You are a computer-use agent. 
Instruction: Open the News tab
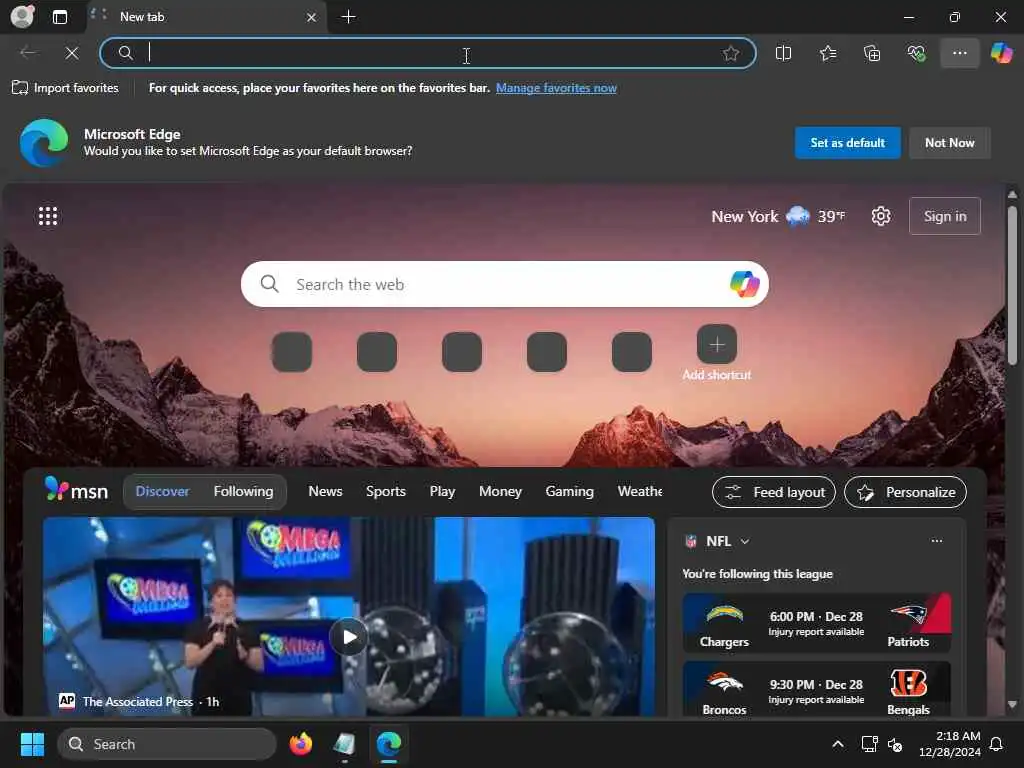(x=325, y=491)
